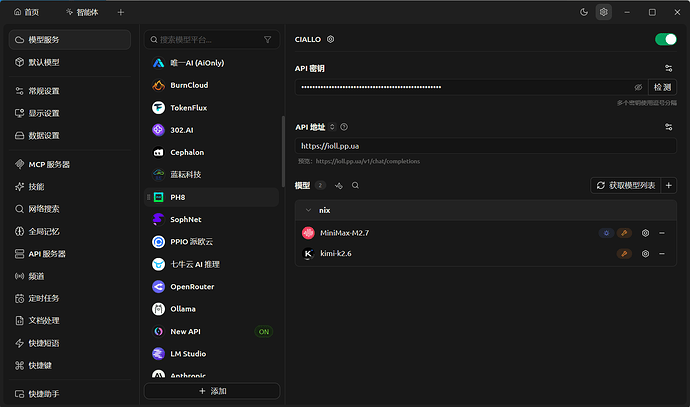Click kimi-k2.6 tool-use tag icon

point(624,253)
